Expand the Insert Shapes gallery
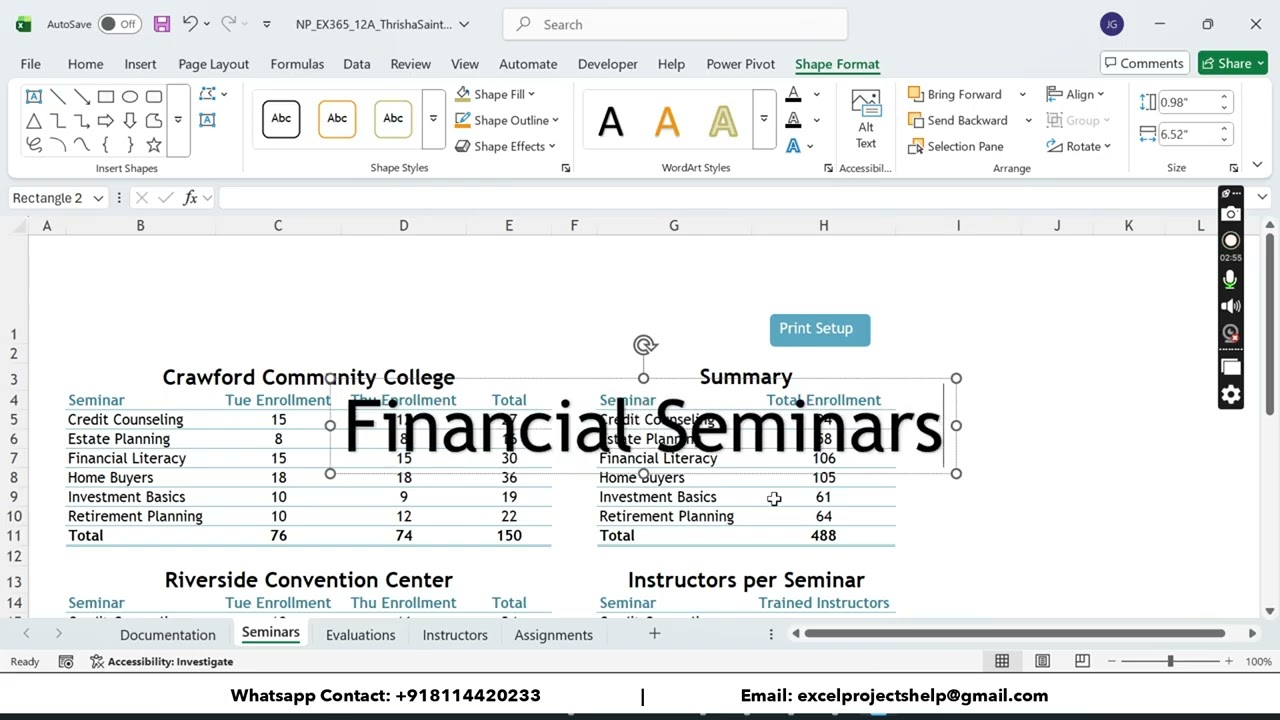The height and width of the screenshot is (720, 1280). pos(178,119)
